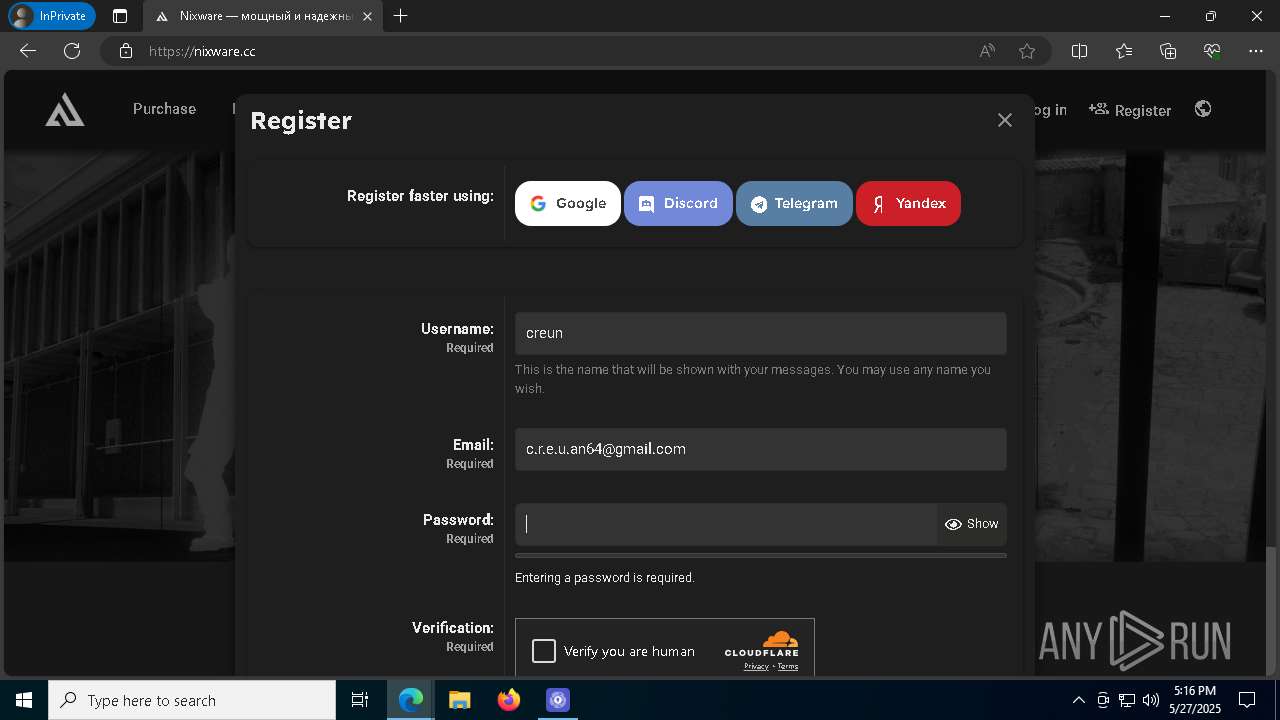Register using Yandex
The width and height of the screenshot is (1280, 720).
pos(908,203)
